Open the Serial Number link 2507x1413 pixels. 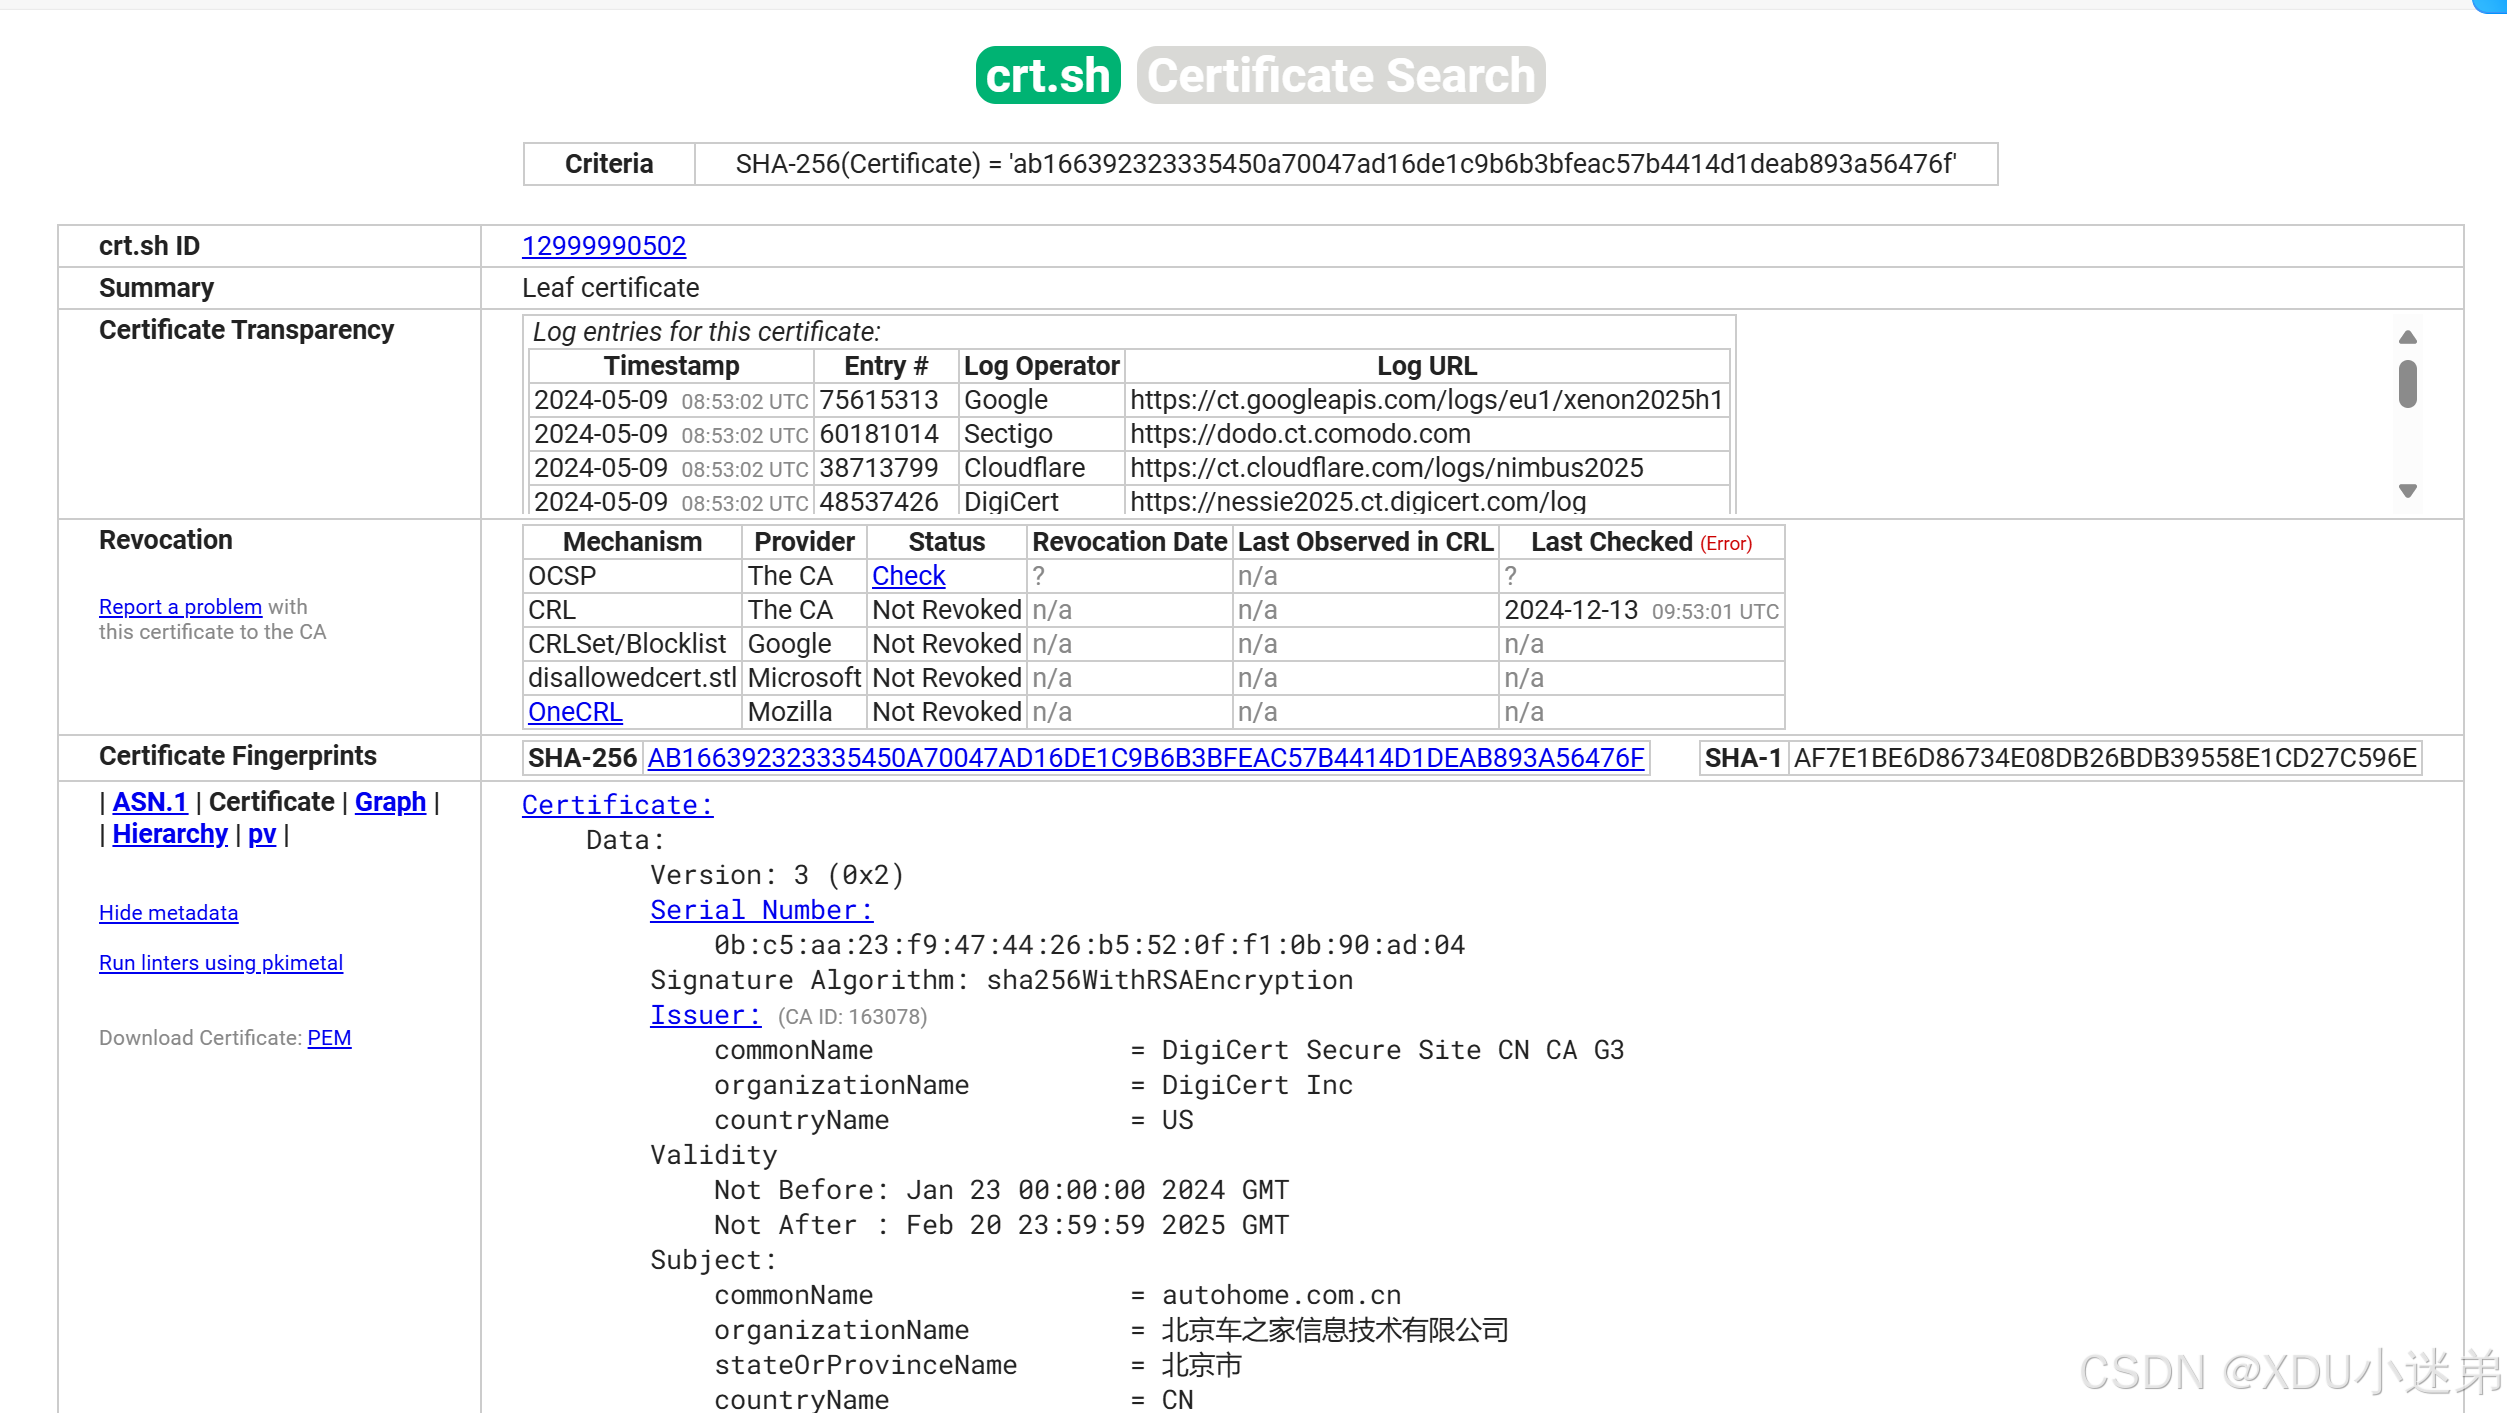(x=761, y=910)
